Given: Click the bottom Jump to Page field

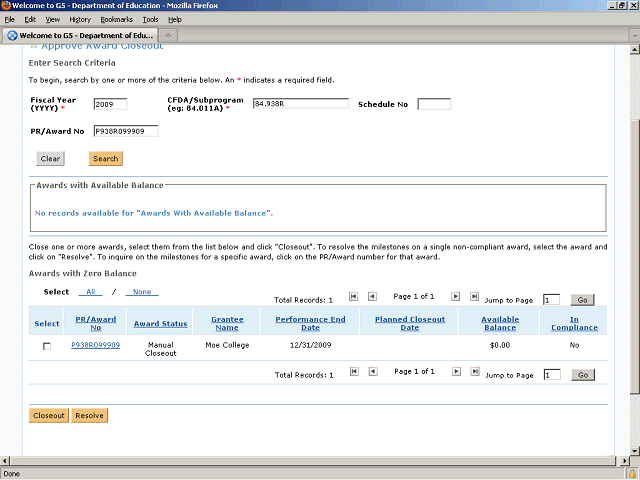Looking at the screenshot, I should coord(552,375).
